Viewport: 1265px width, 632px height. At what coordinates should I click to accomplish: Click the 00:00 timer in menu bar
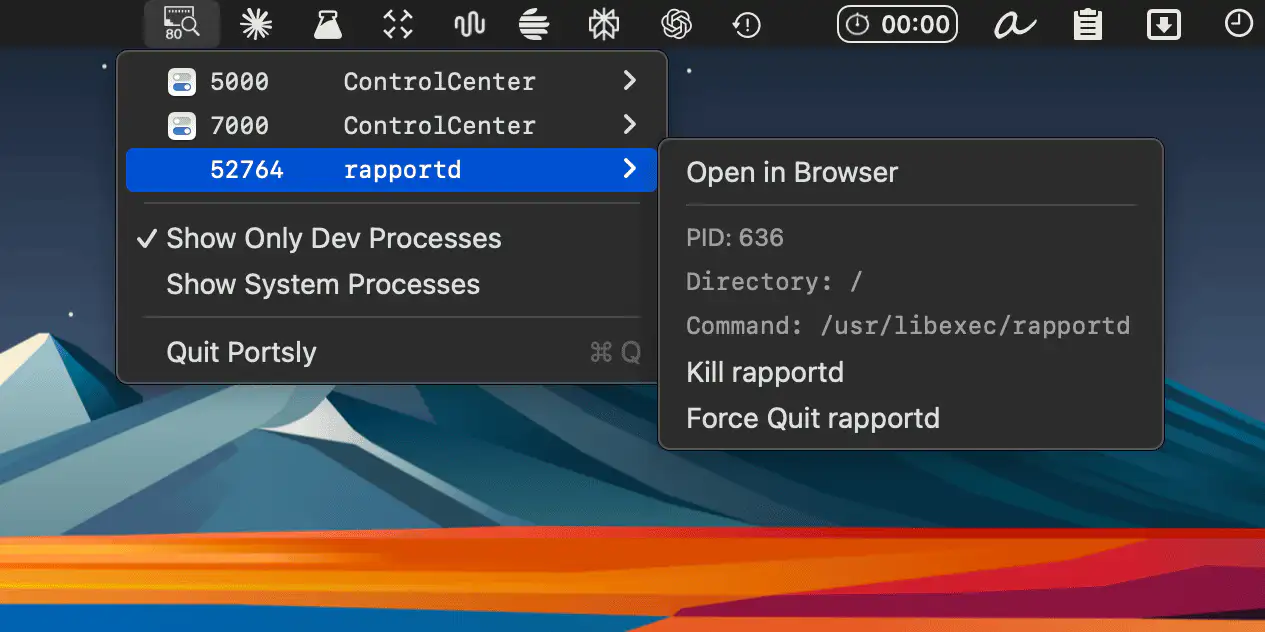(x=897, y=24)
